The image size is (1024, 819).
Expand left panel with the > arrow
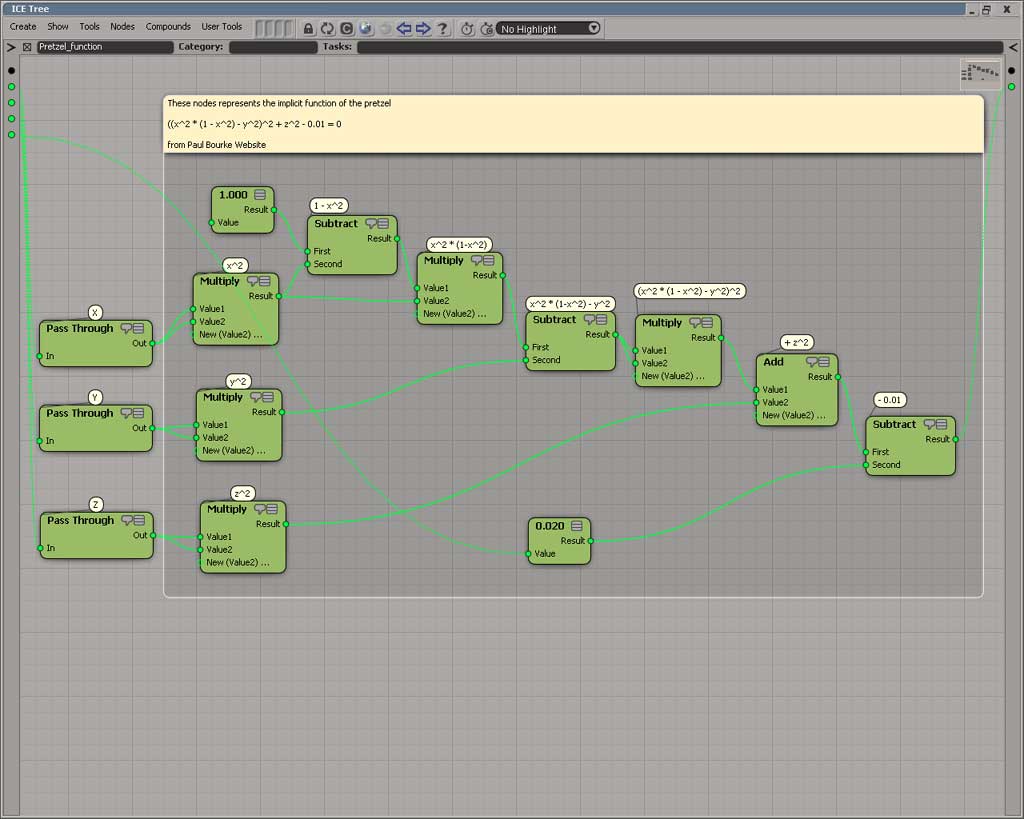pos(11,47)
